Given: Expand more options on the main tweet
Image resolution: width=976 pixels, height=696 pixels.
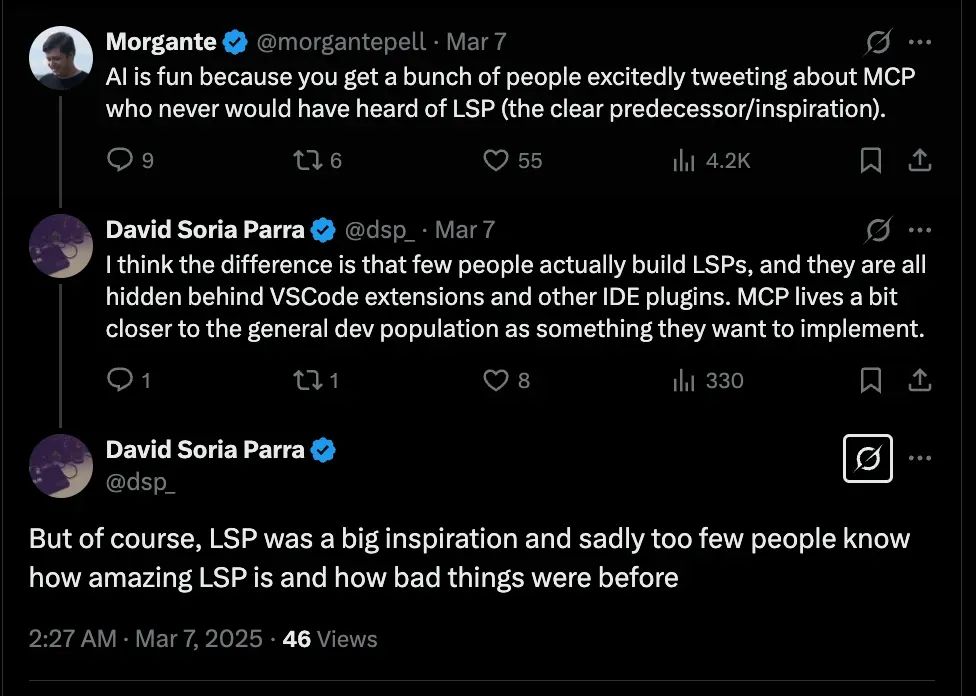Looking at the screenshot, I should 920,459.
